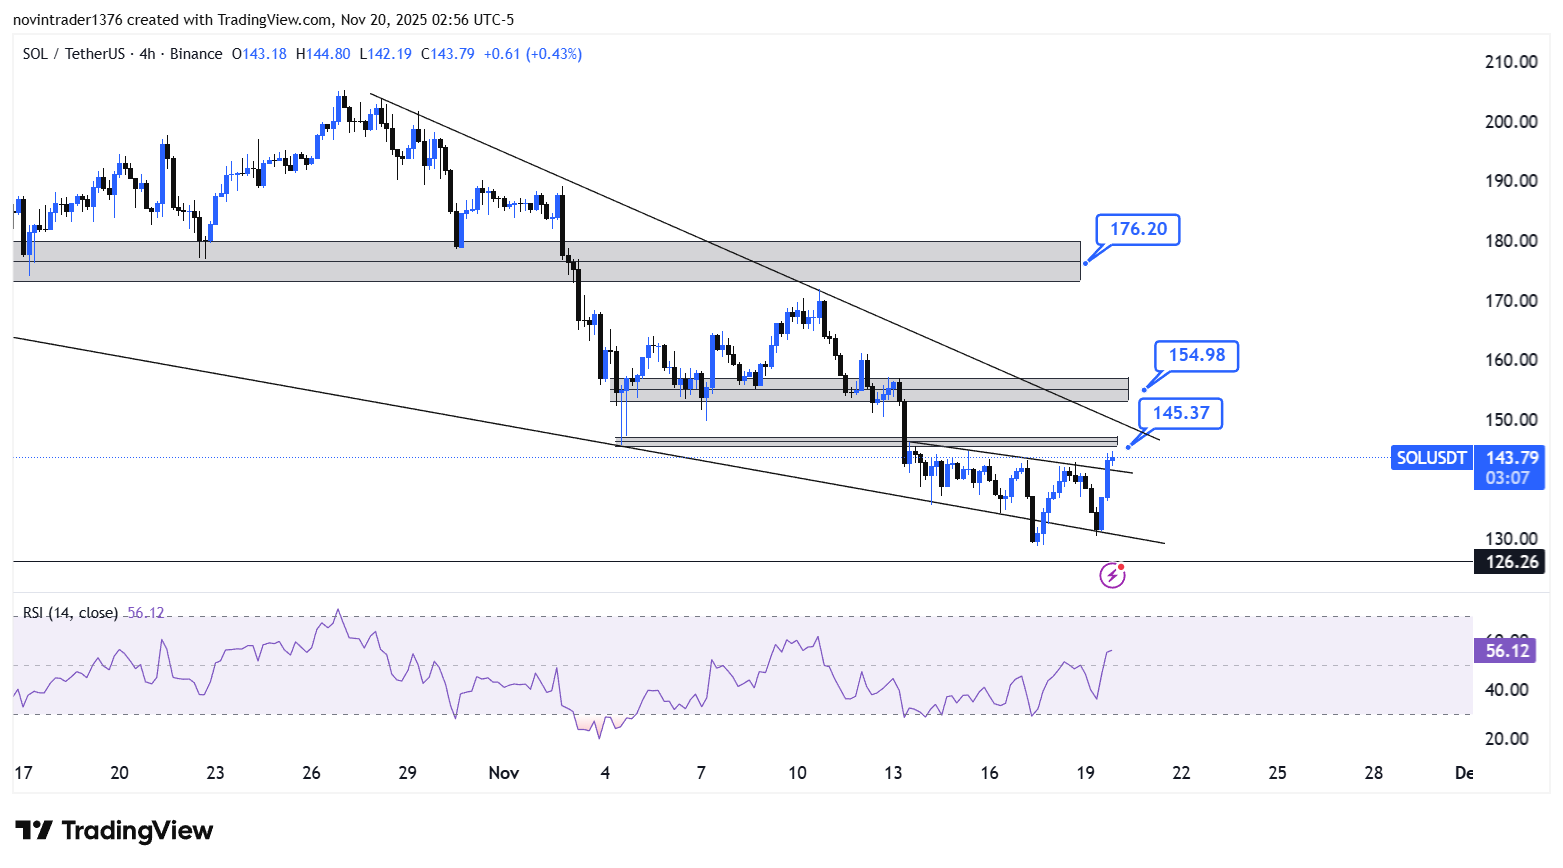Click the 143.79 current price tag

click(1511, 458)
